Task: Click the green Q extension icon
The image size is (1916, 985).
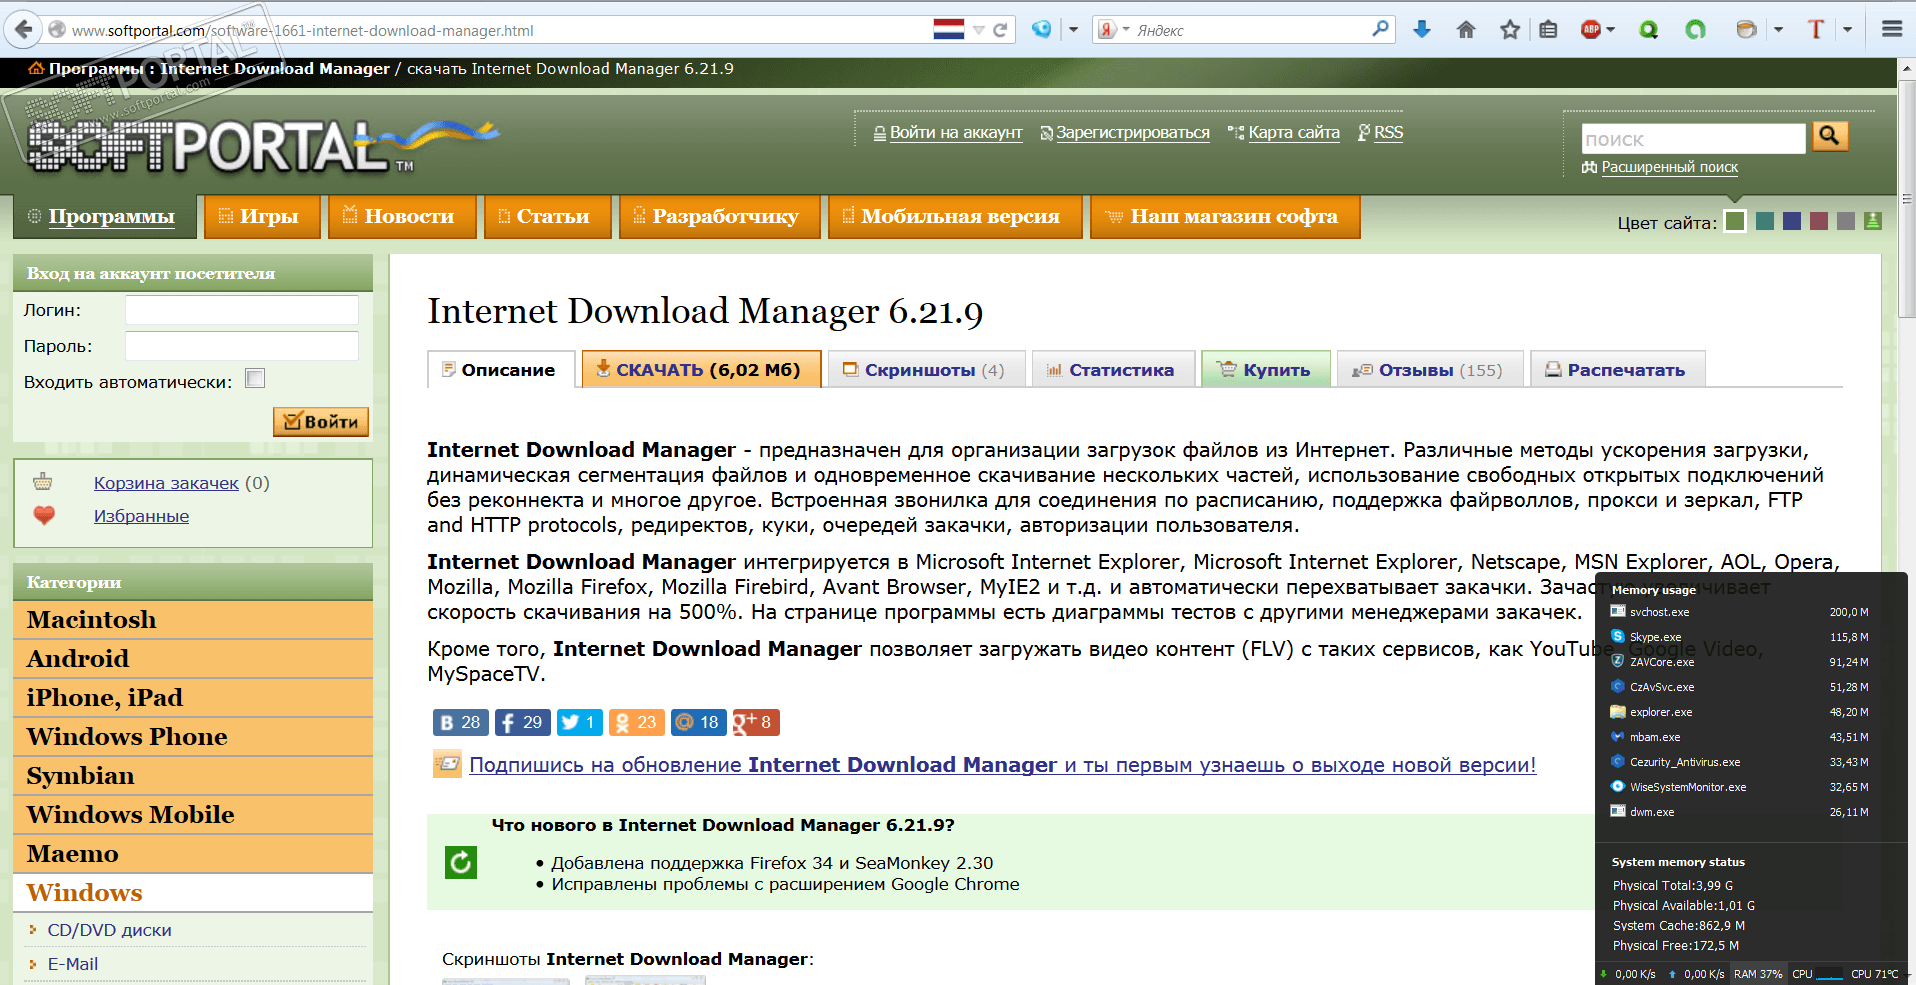Action: 1649,29
